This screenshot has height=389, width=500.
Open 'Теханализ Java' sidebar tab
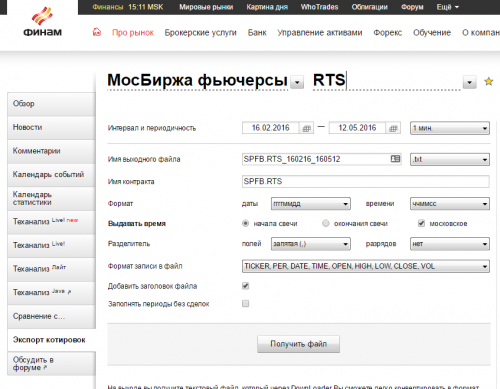tap(51, 293)
